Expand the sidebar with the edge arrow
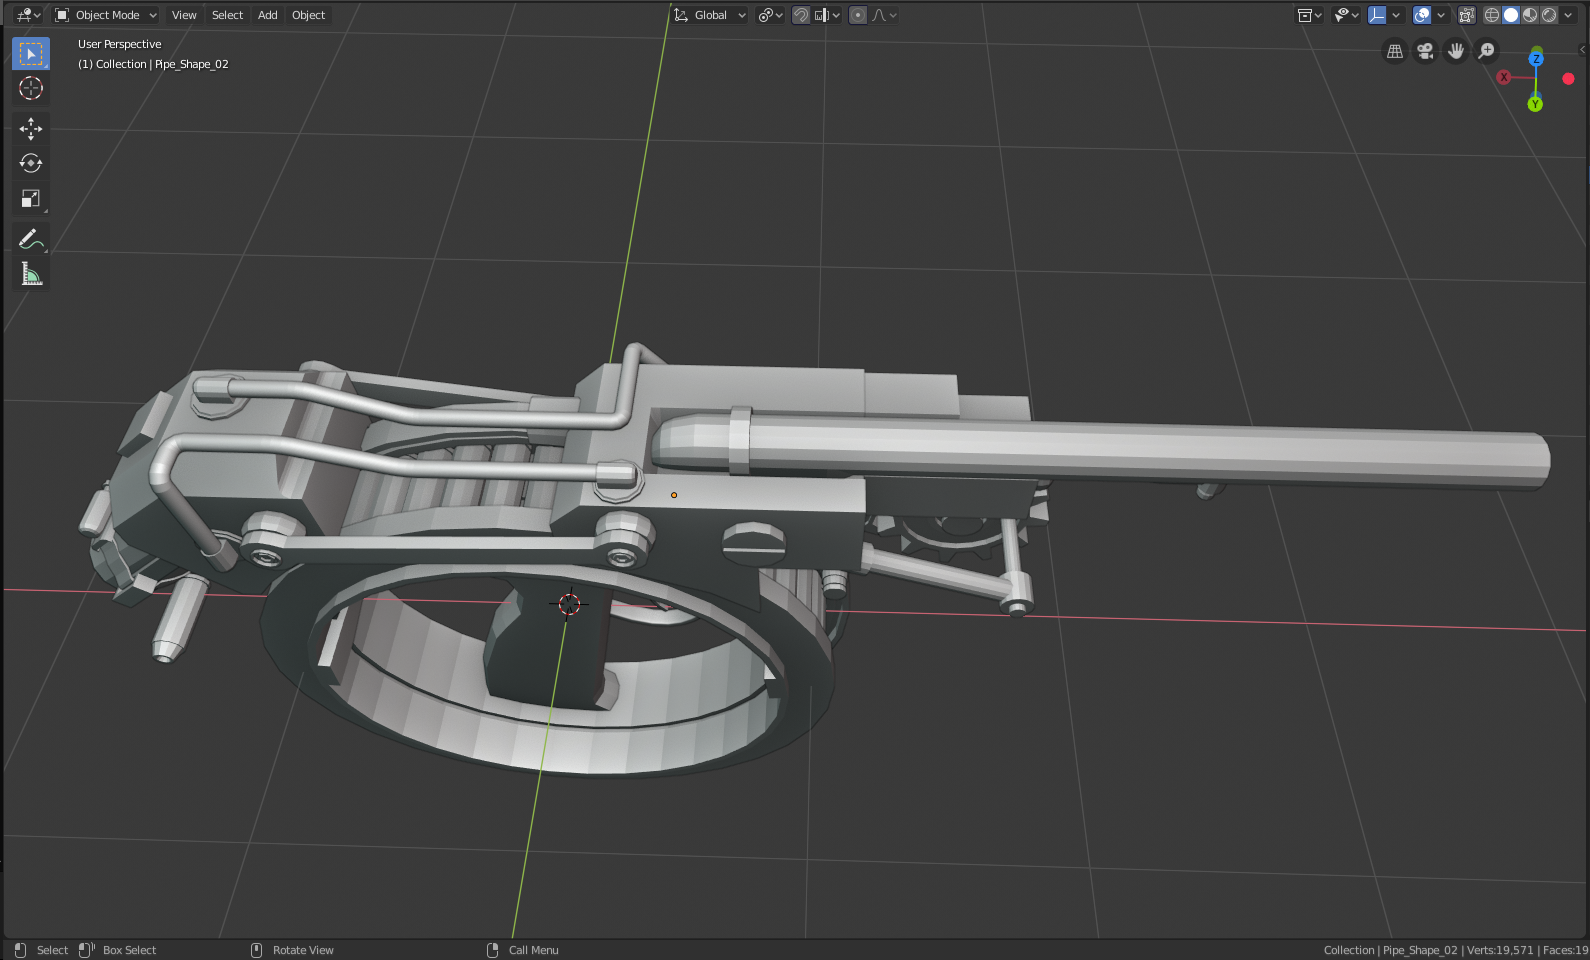The image size is (1590, 960). click(x=1582, y=49)
